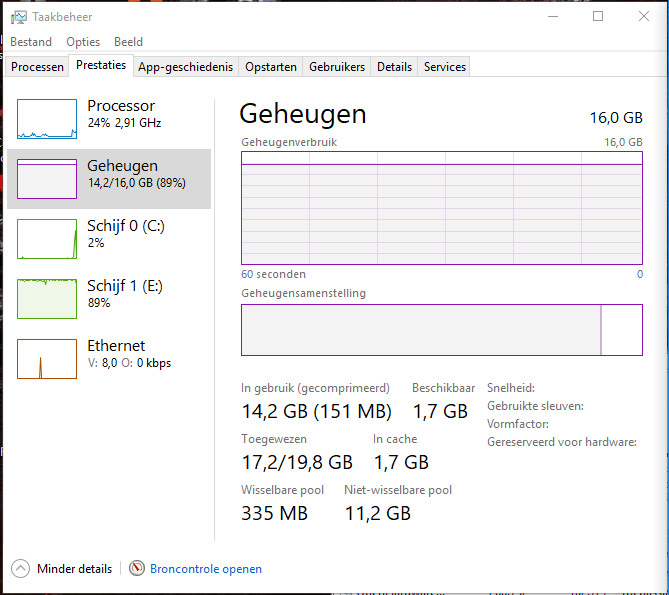
Task: Collapse view with Minder details arrow
Action: 21,568
